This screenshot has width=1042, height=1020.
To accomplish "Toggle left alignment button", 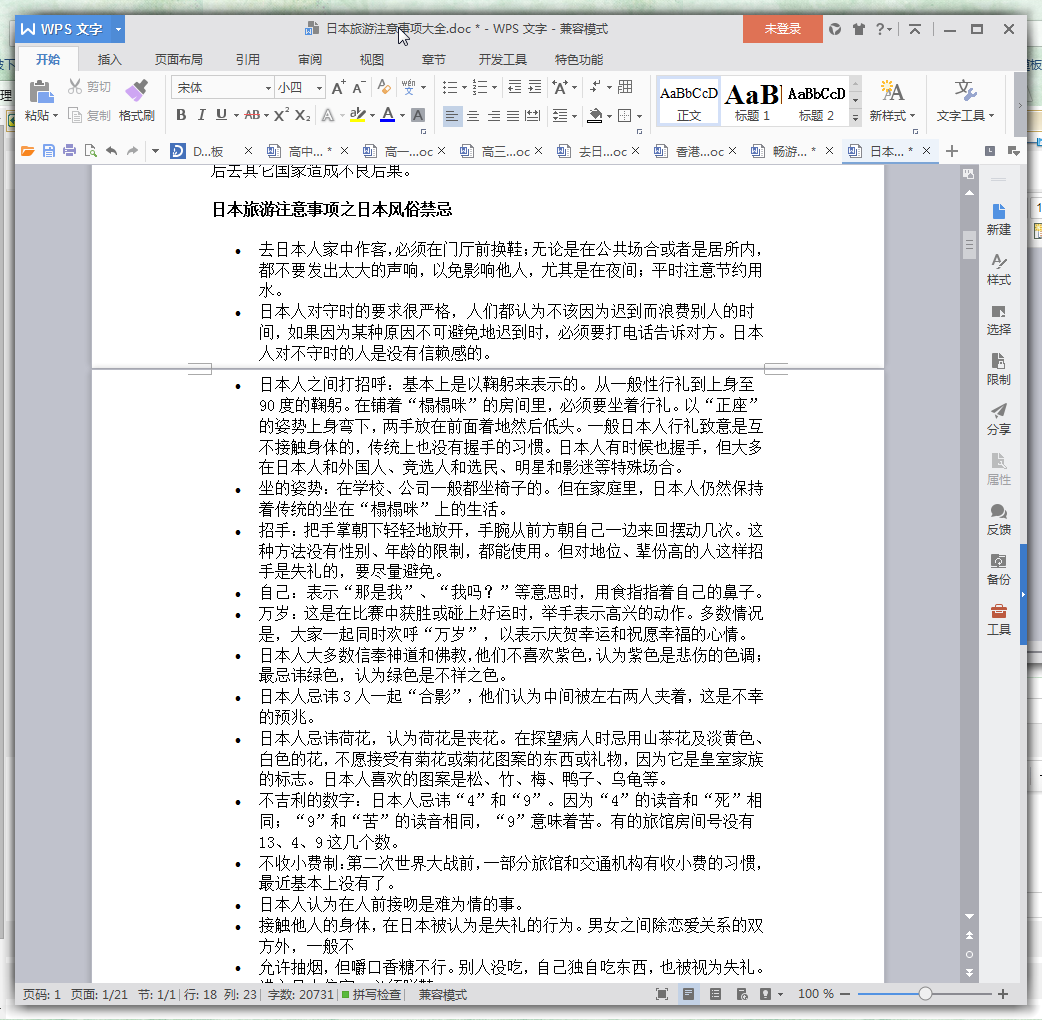I will click(452, 116).
